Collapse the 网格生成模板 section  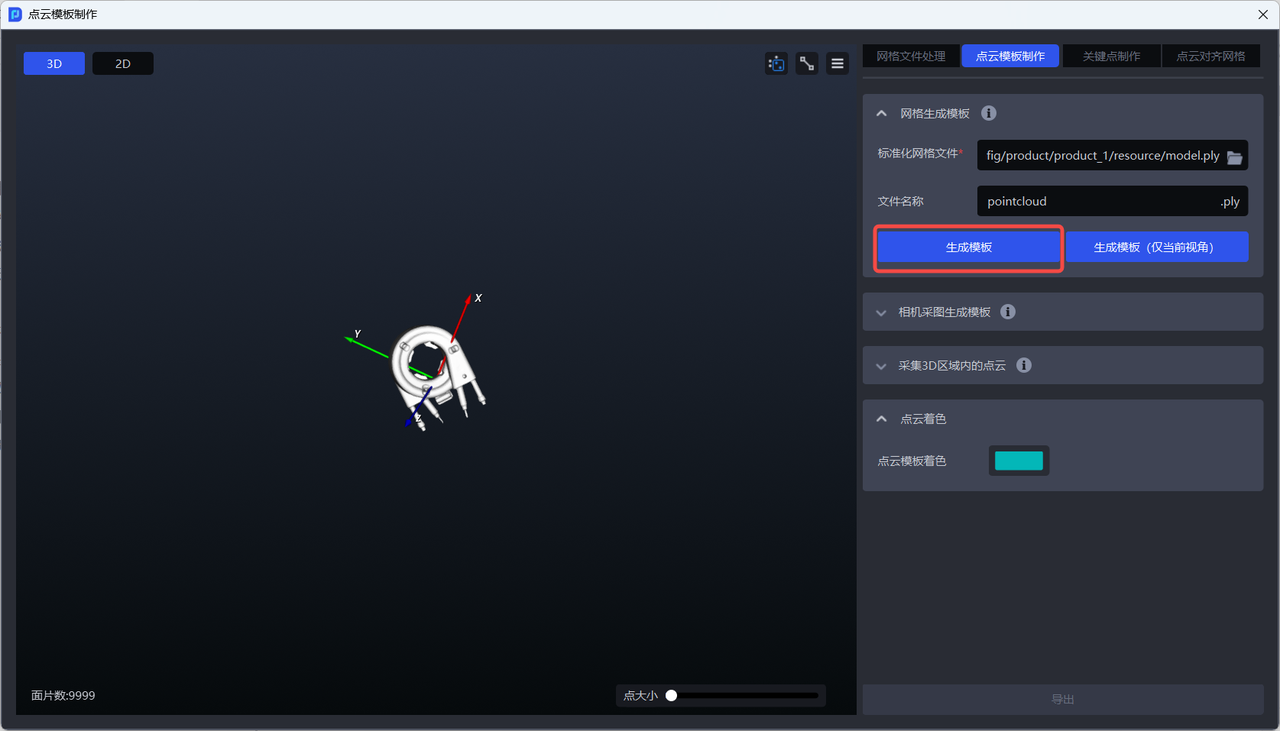pyautogui.click(x=881, y=114)
